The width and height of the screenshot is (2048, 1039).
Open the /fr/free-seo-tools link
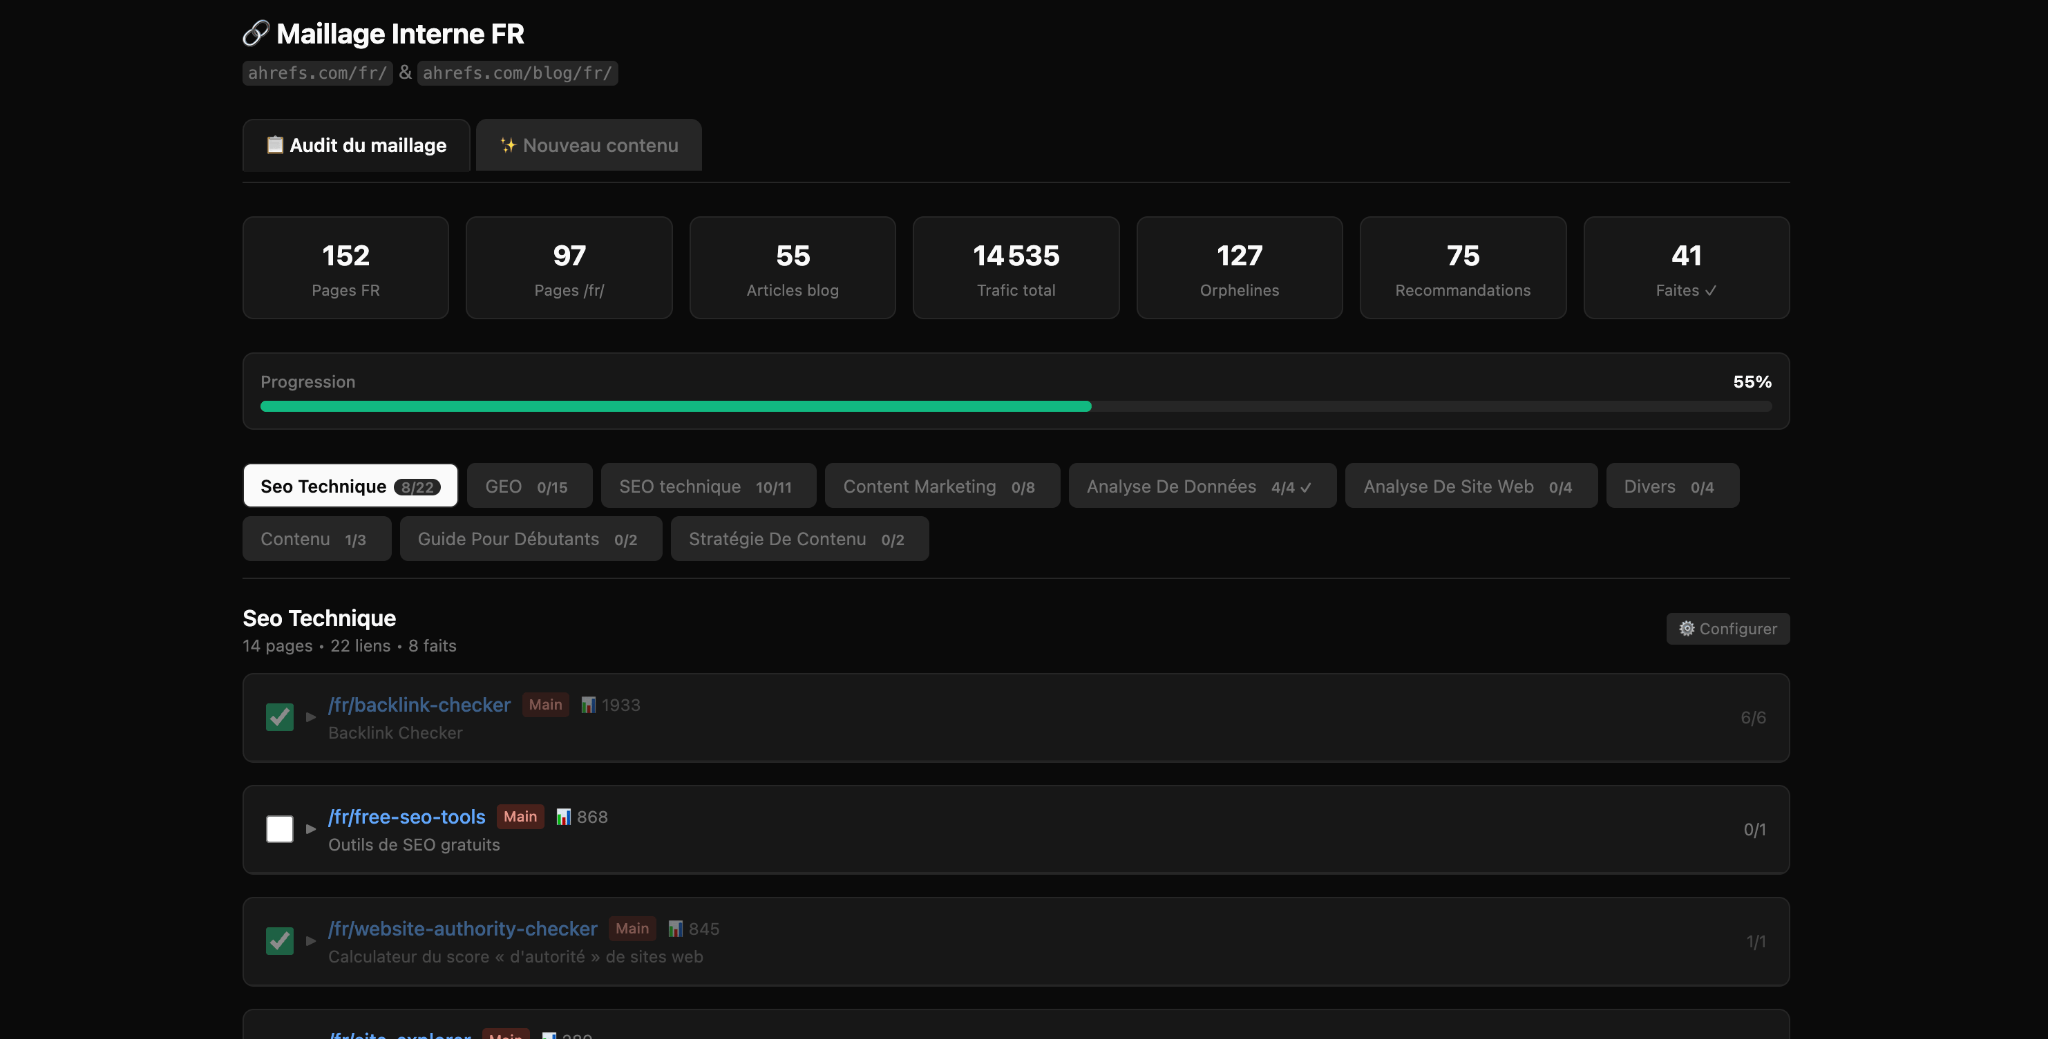[407, 817]
